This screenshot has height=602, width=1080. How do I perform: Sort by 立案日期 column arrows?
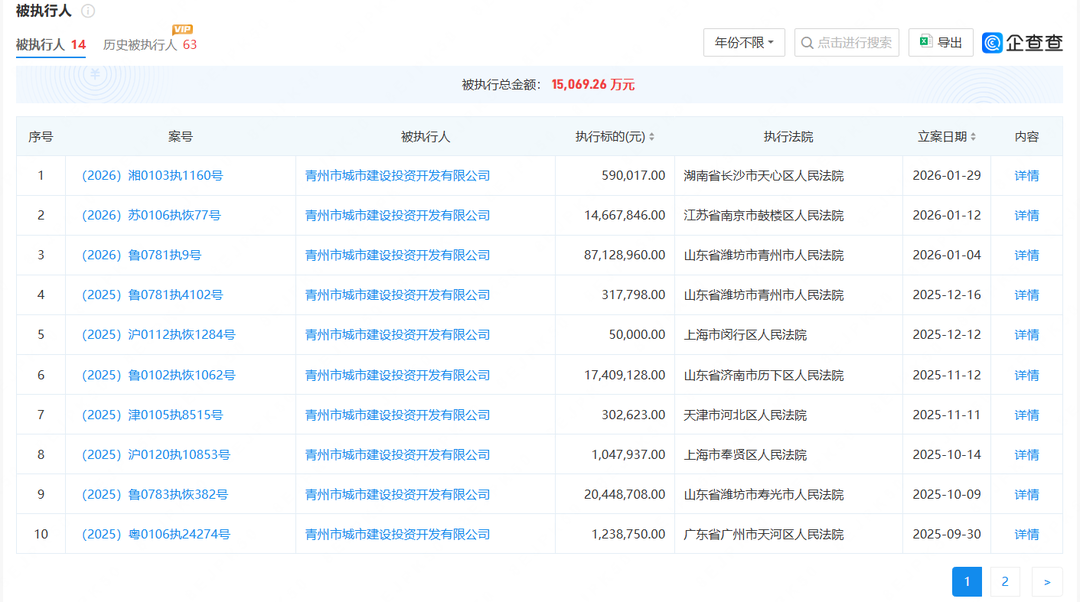(973, 137)
